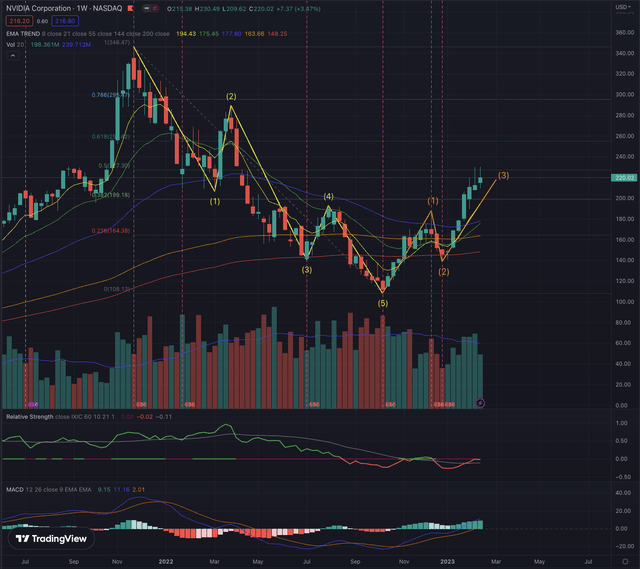Click the 360.00 price axis label

[624, 32]
